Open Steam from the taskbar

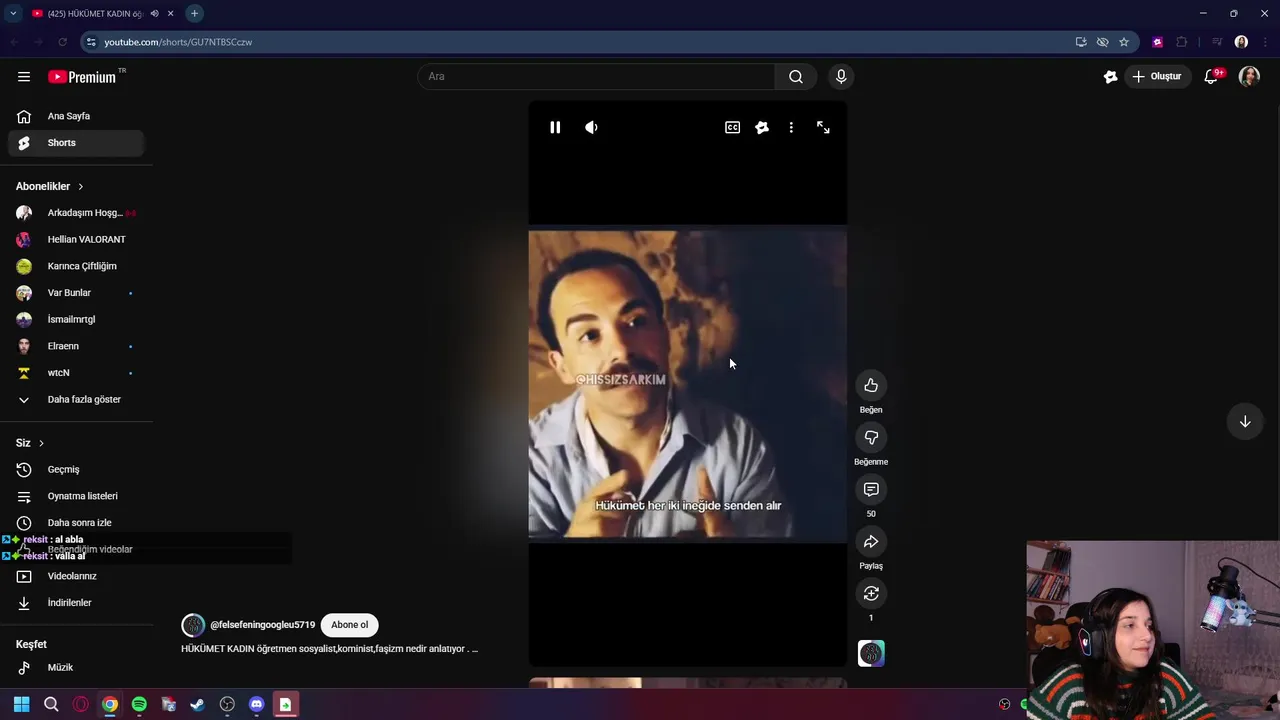point(197,704)
